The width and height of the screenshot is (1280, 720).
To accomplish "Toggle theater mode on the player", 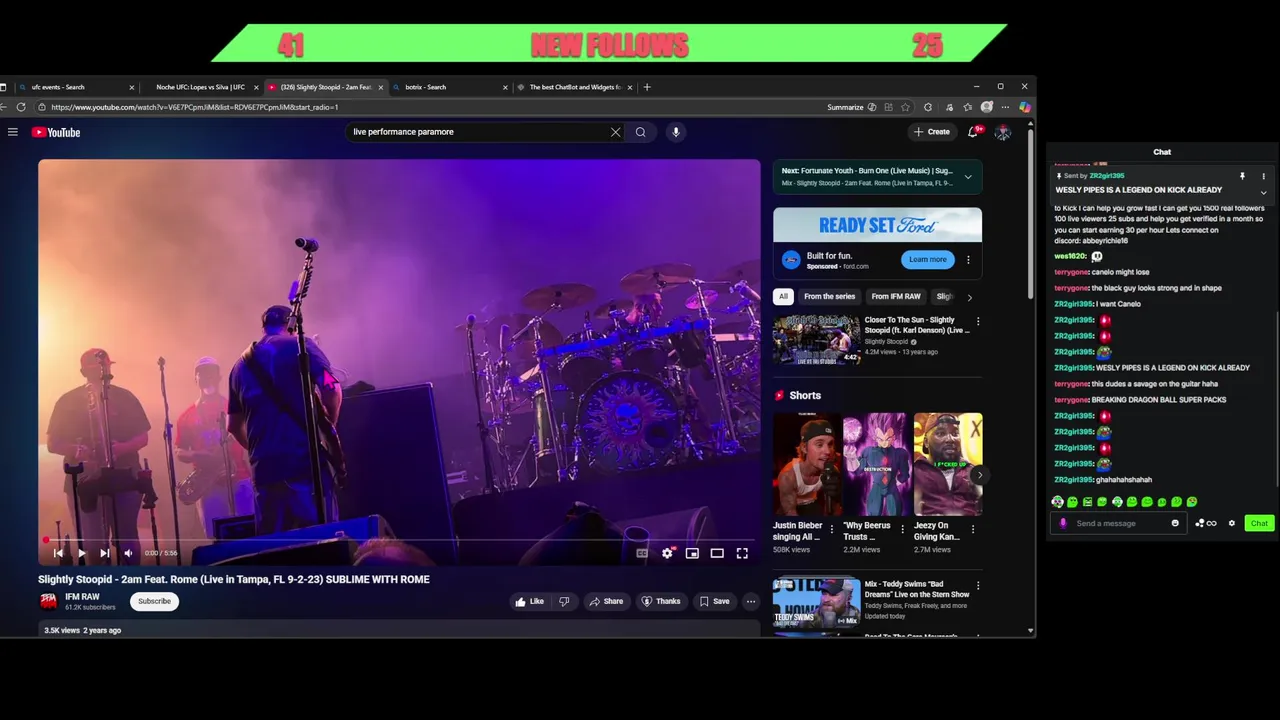I will coord(717,553).
